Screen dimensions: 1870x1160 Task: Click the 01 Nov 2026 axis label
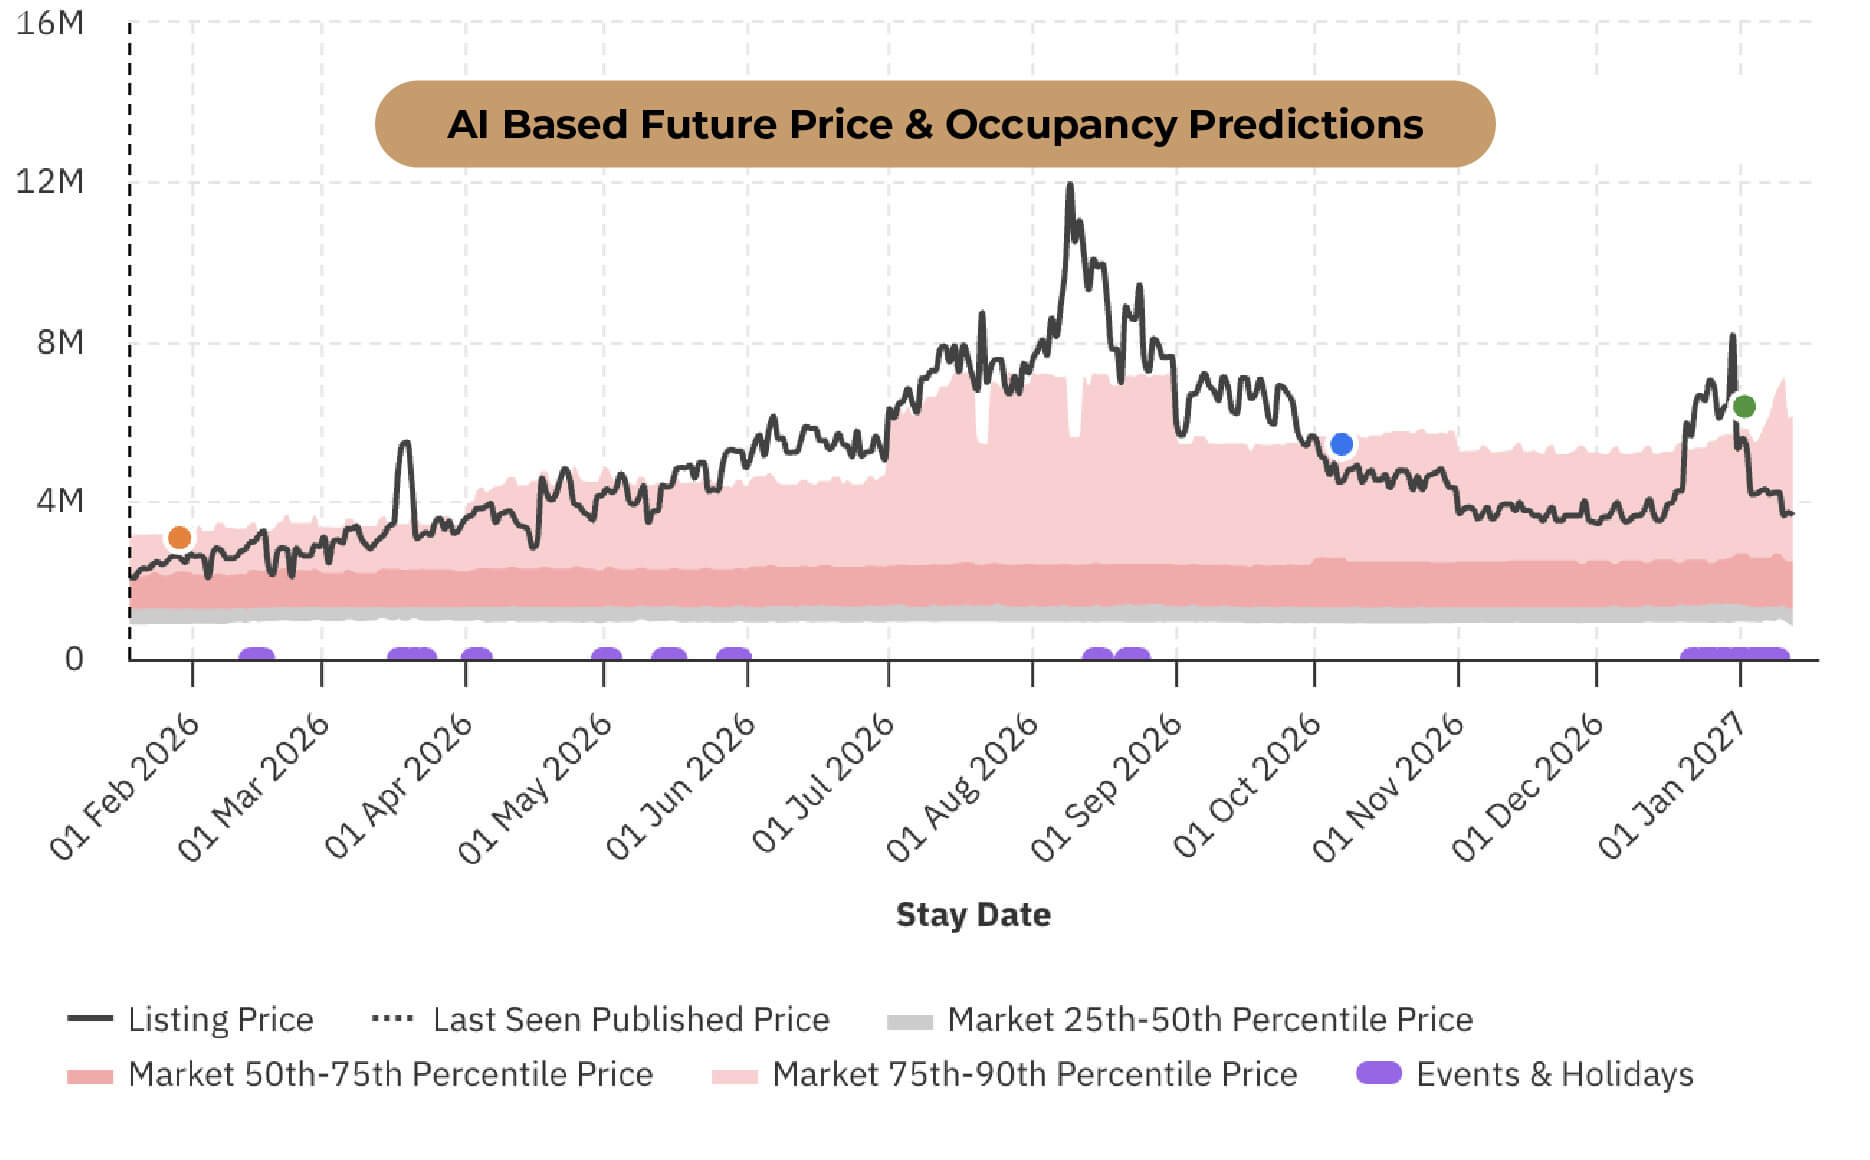pyautogui.click(x=1390, y=786)
